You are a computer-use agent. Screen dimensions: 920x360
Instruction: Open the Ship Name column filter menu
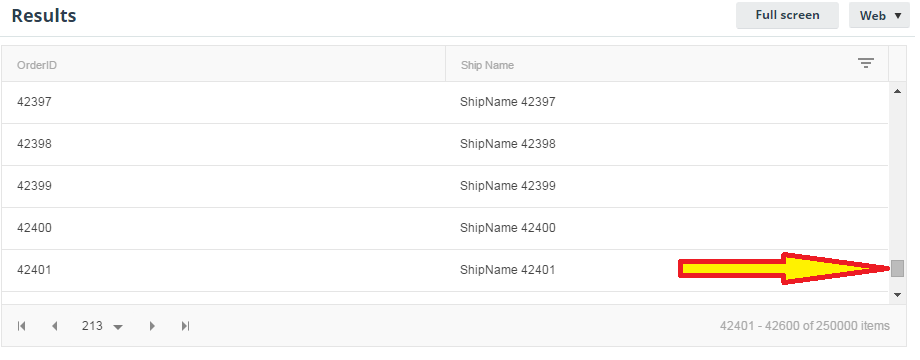point(865,63)
